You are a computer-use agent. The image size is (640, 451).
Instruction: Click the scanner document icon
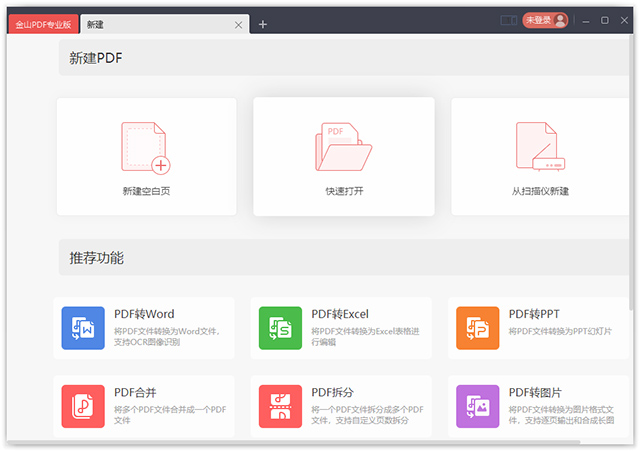pos(540,146)
